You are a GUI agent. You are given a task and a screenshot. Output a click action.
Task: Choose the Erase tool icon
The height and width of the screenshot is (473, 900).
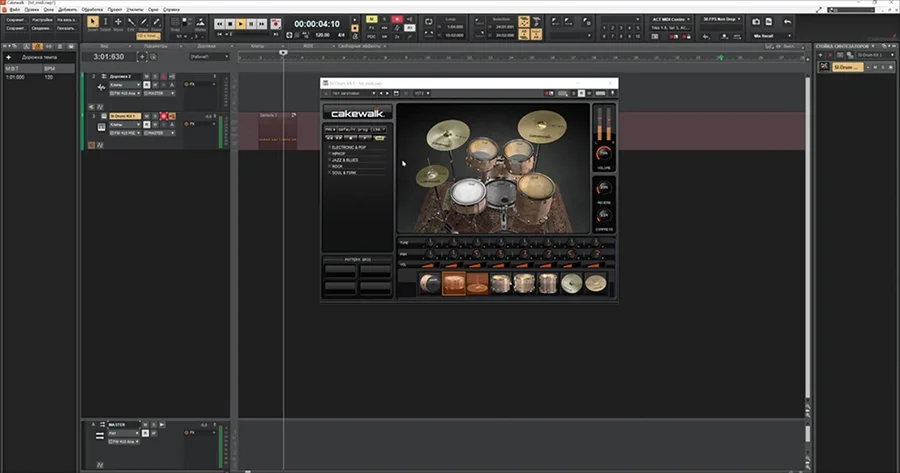(x=156, y=22)
